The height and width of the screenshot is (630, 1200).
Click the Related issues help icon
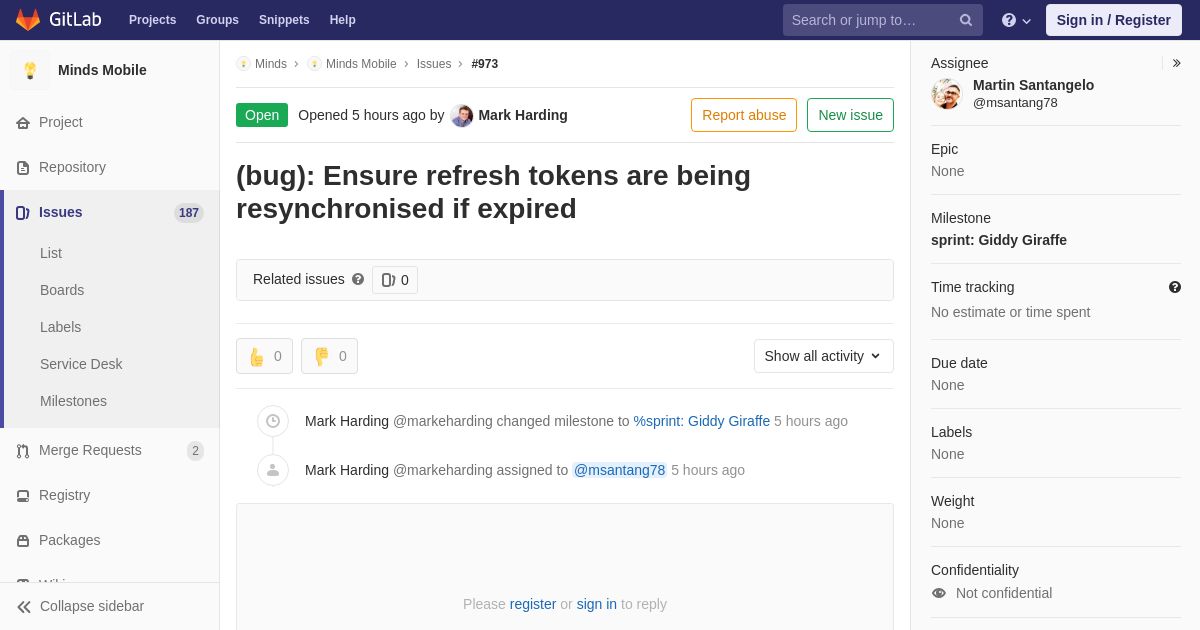coord(358,279)
